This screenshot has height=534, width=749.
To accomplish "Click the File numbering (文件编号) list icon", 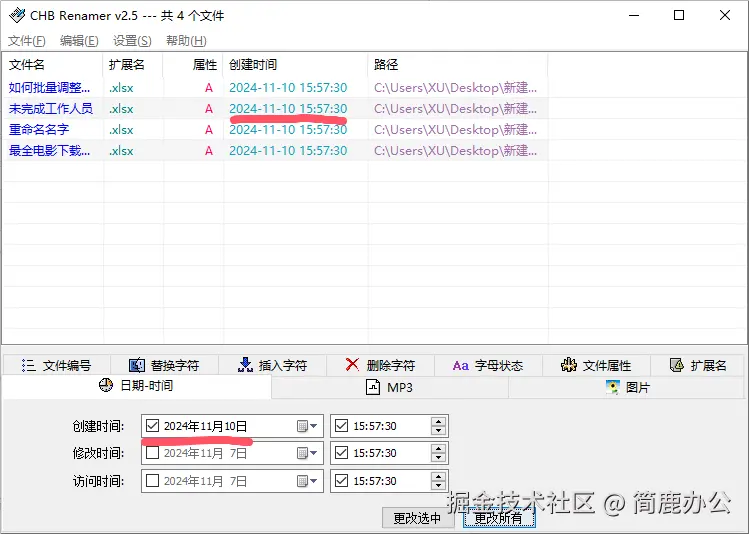I will coord(29,365).
